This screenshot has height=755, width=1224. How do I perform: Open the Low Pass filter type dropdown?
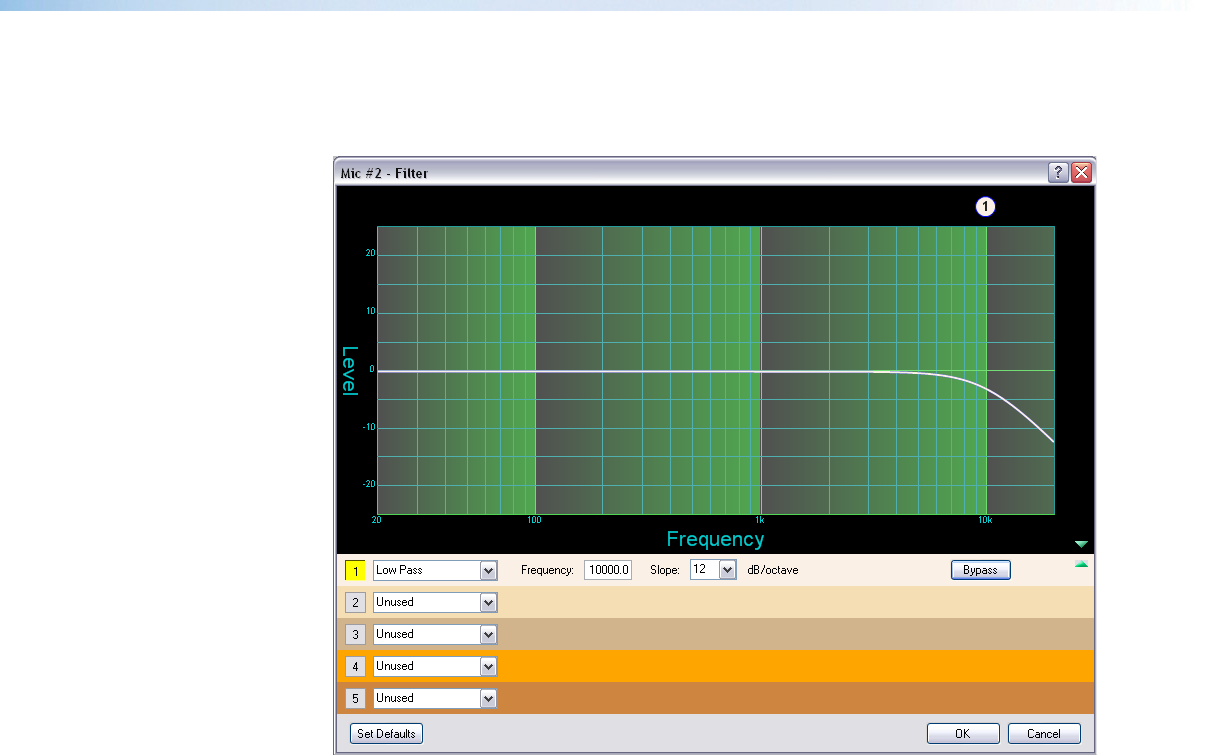tap(488, 570)
